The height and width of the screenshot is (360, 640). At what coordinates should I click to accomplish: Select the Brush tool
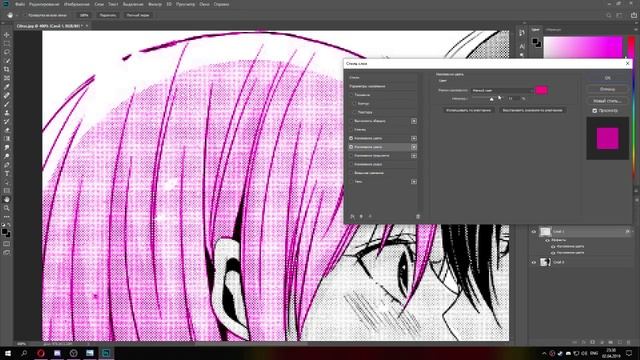click(7, 104)
